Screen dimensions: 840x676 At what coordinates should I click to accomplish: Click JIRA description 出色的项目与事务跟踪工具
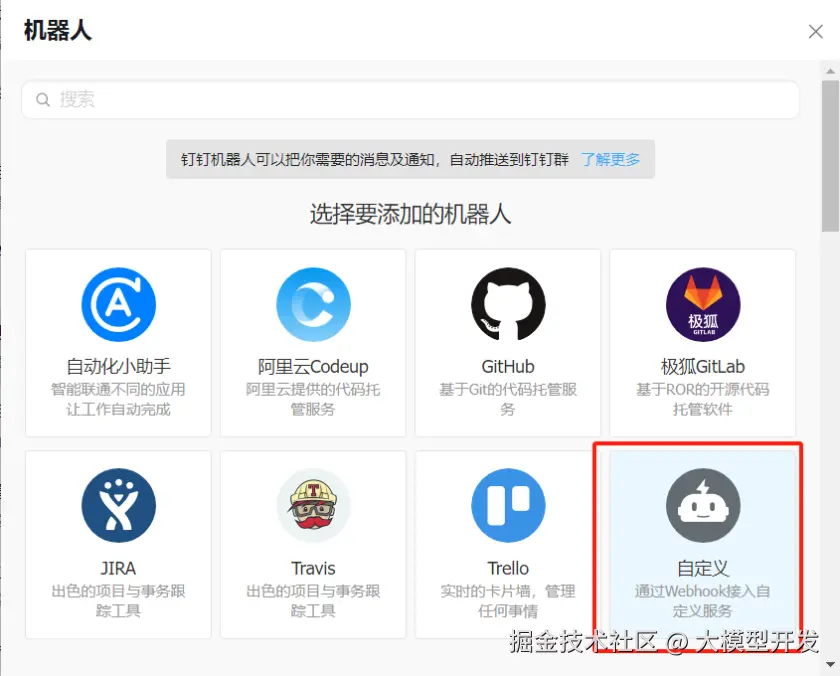[x=118, y=601]
